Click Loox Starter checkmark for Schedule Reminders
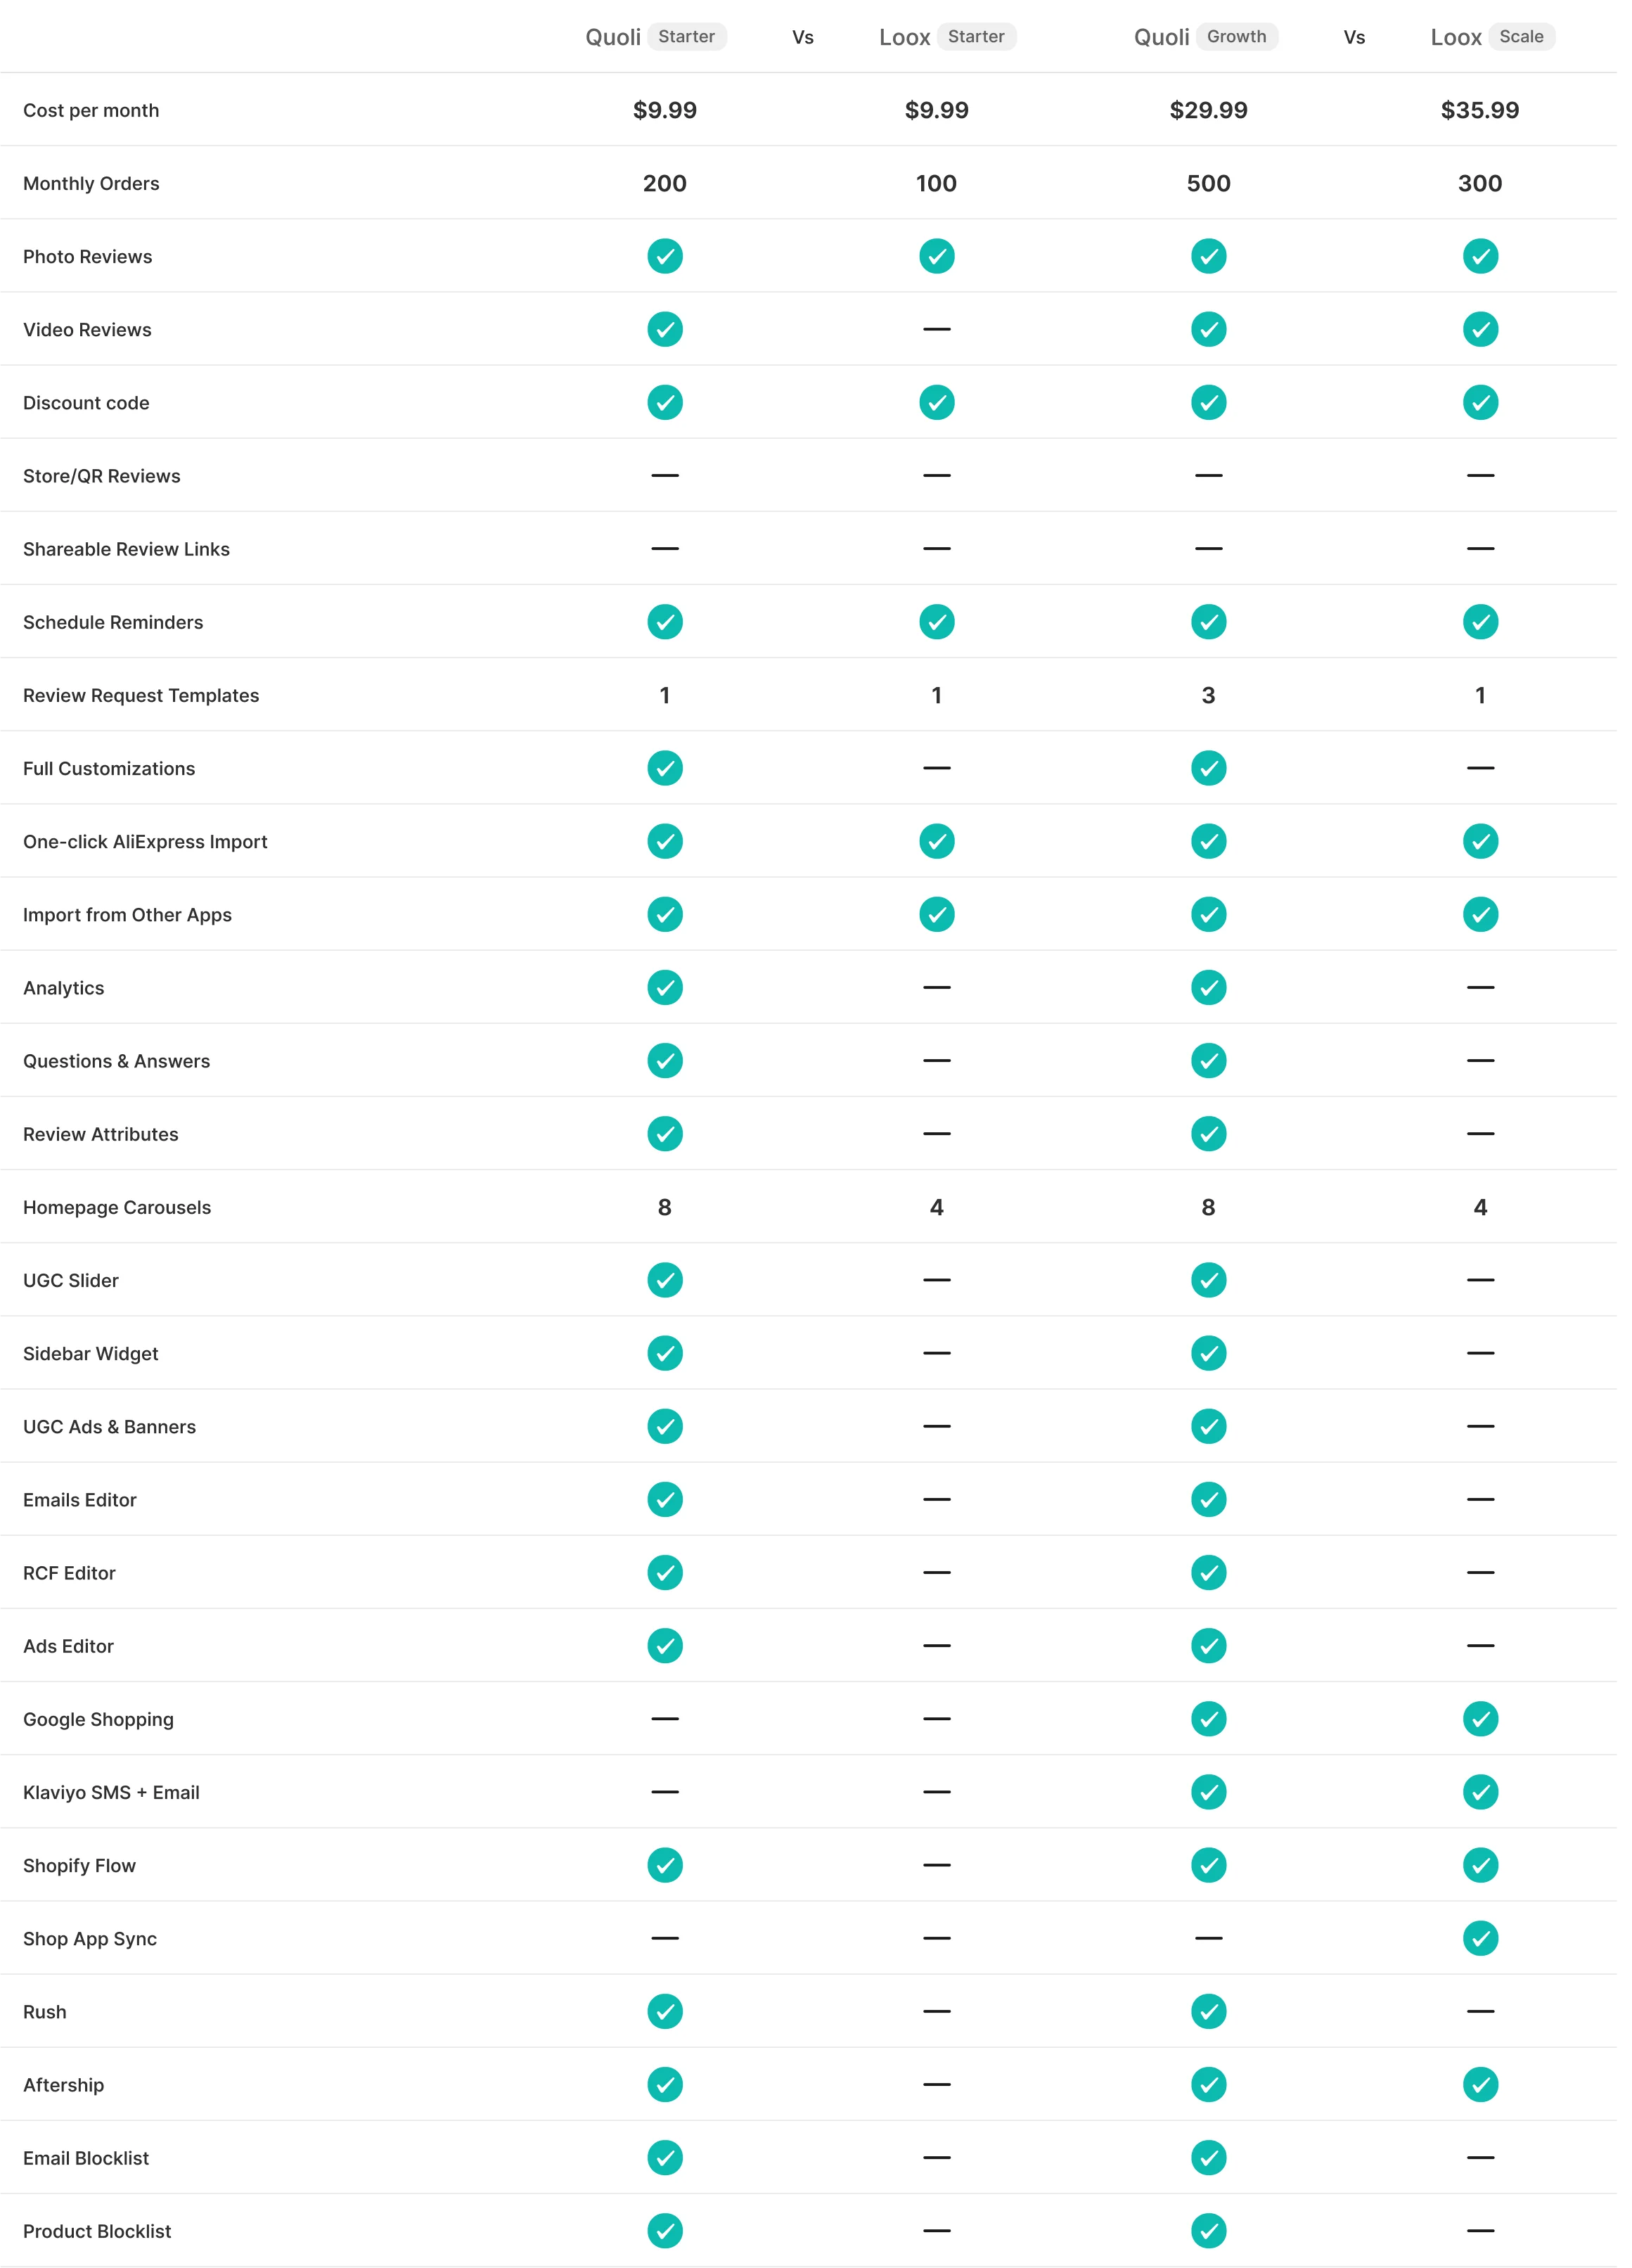Screen dimensions: 1632x2268 [937, 622]
